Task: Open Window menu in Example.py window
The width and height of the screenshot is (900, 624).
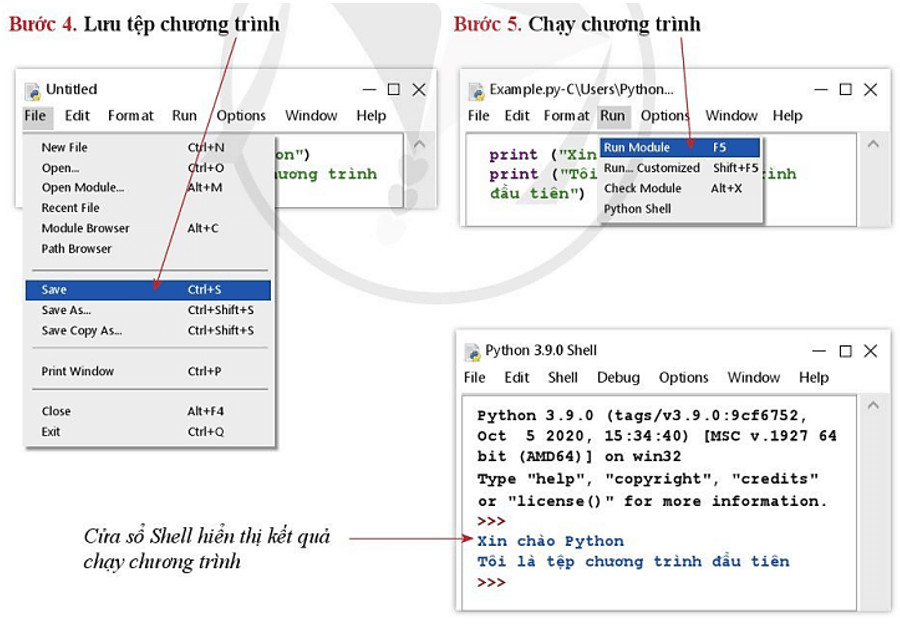Action: click(731, 115)
